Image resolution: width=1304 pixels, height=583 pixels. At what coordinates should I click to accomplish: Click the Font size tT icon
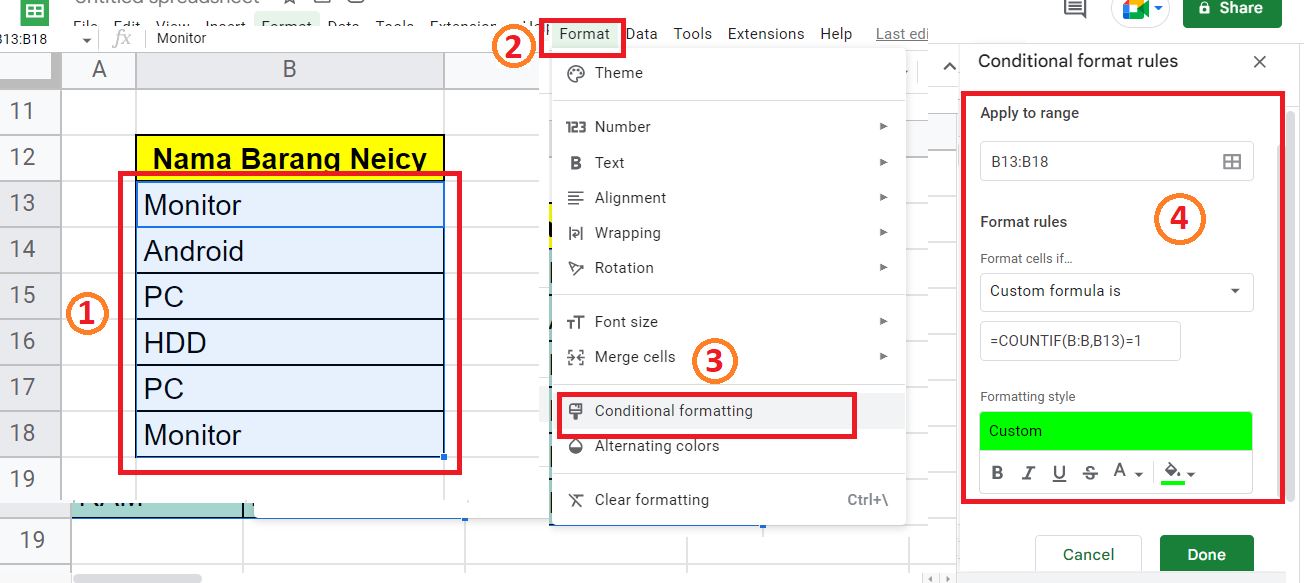(576, 322)
